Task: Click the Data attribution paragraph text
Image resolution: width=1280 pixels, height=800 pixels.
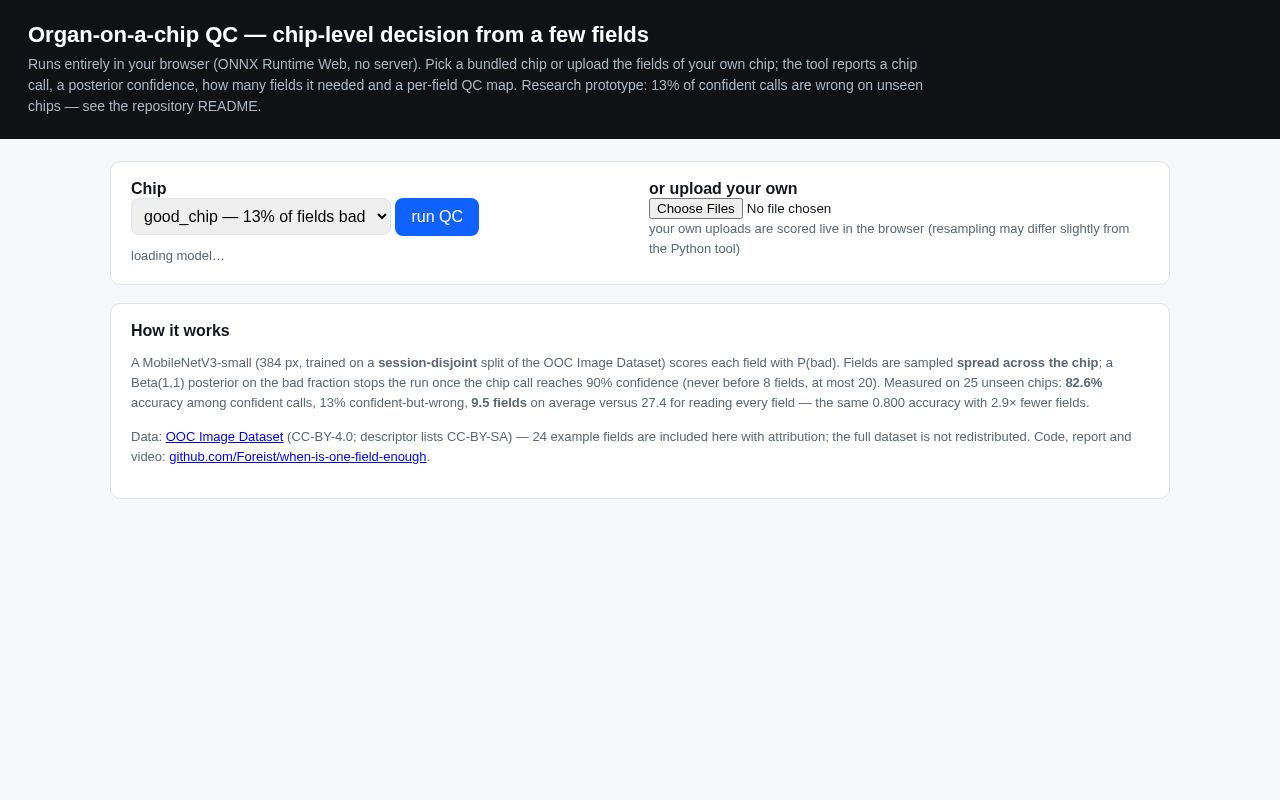Action: [631, 446]
